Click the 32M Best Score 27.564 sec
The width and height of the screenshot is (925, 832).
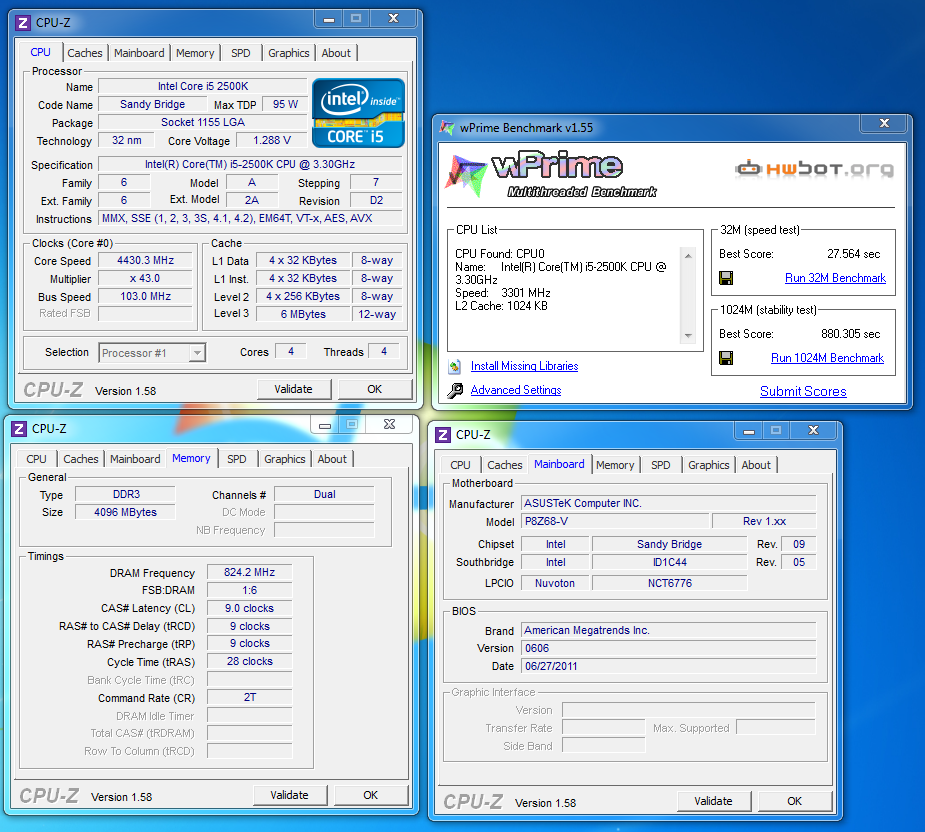point(853,254)
